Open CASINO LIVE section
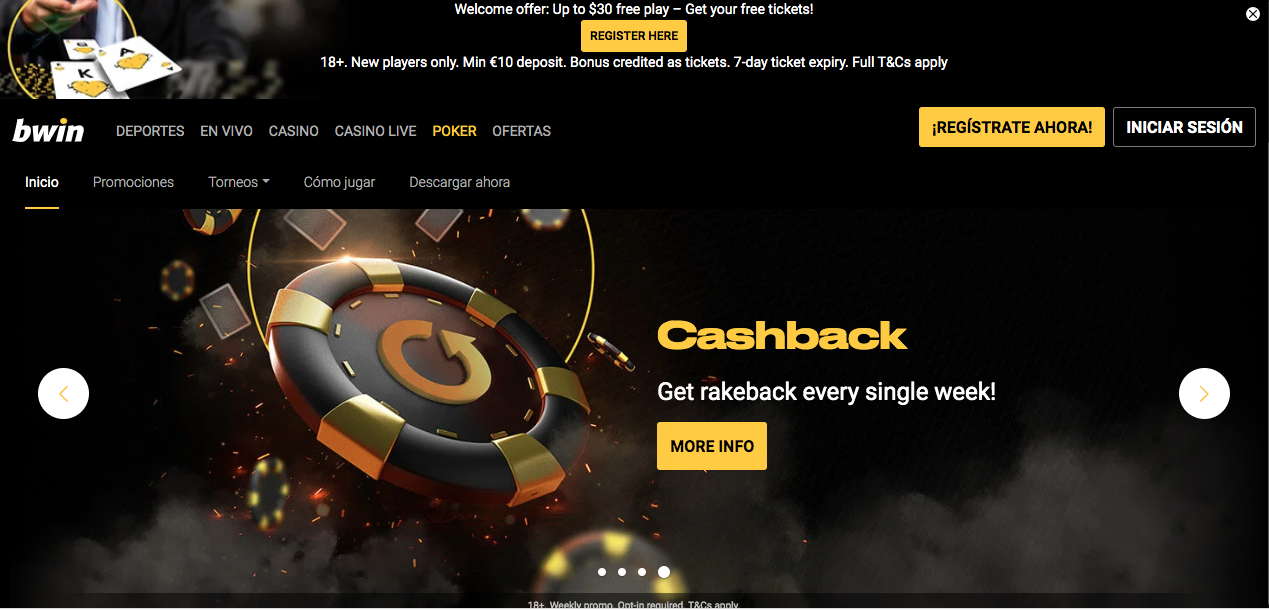 (375, 131)
